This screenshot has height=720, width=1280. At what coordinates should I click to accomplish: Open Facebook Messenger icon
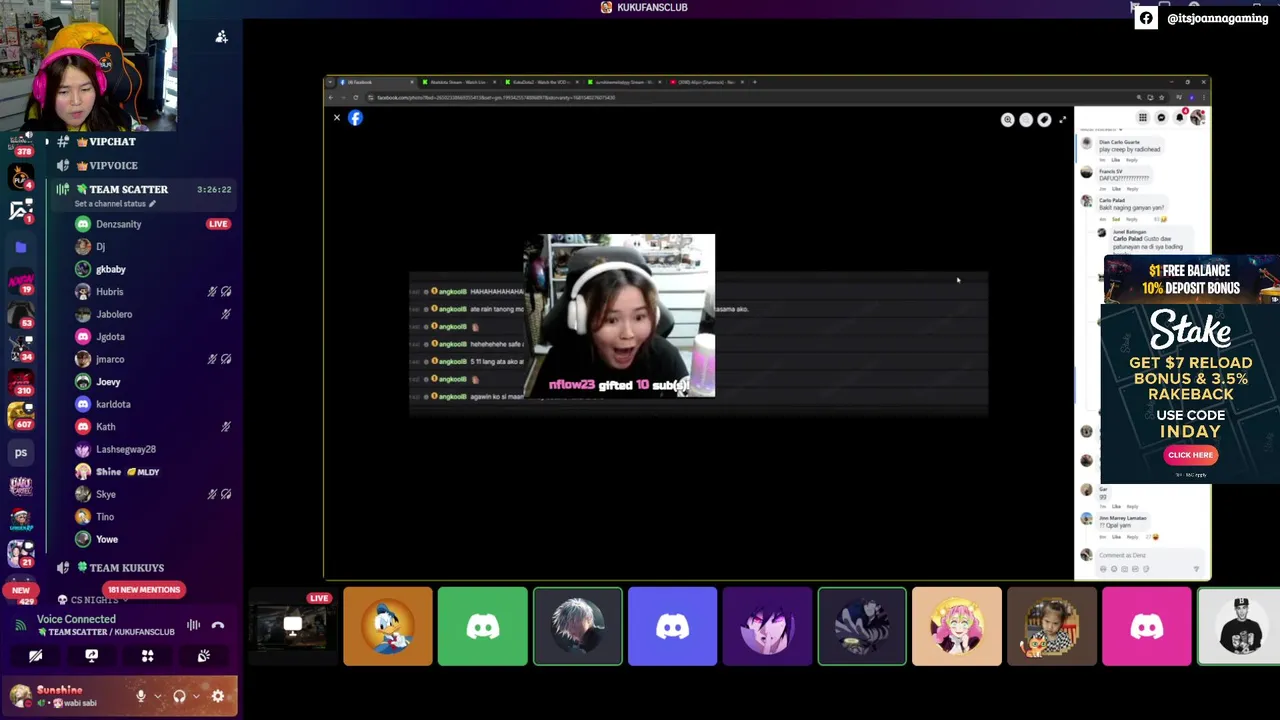click(x=1161, y=118)
